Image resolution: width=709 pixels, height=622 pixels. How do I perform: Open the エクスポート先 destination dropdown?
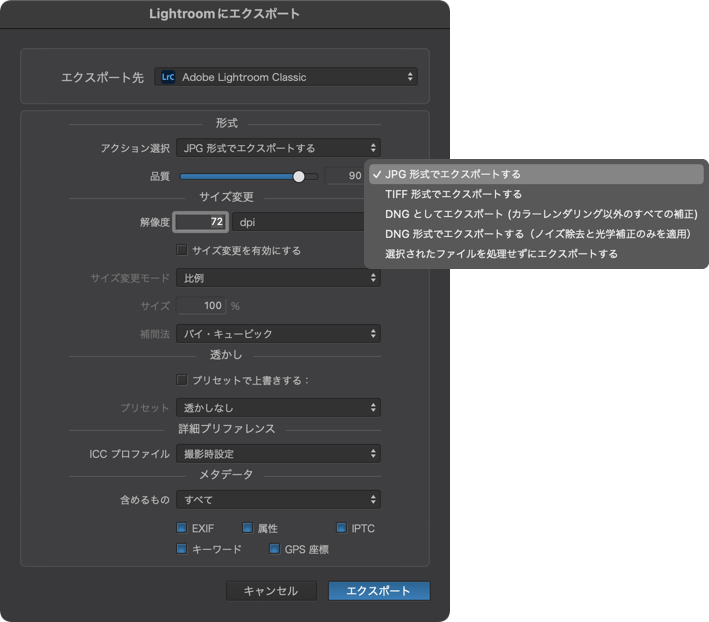click(286, 77)
